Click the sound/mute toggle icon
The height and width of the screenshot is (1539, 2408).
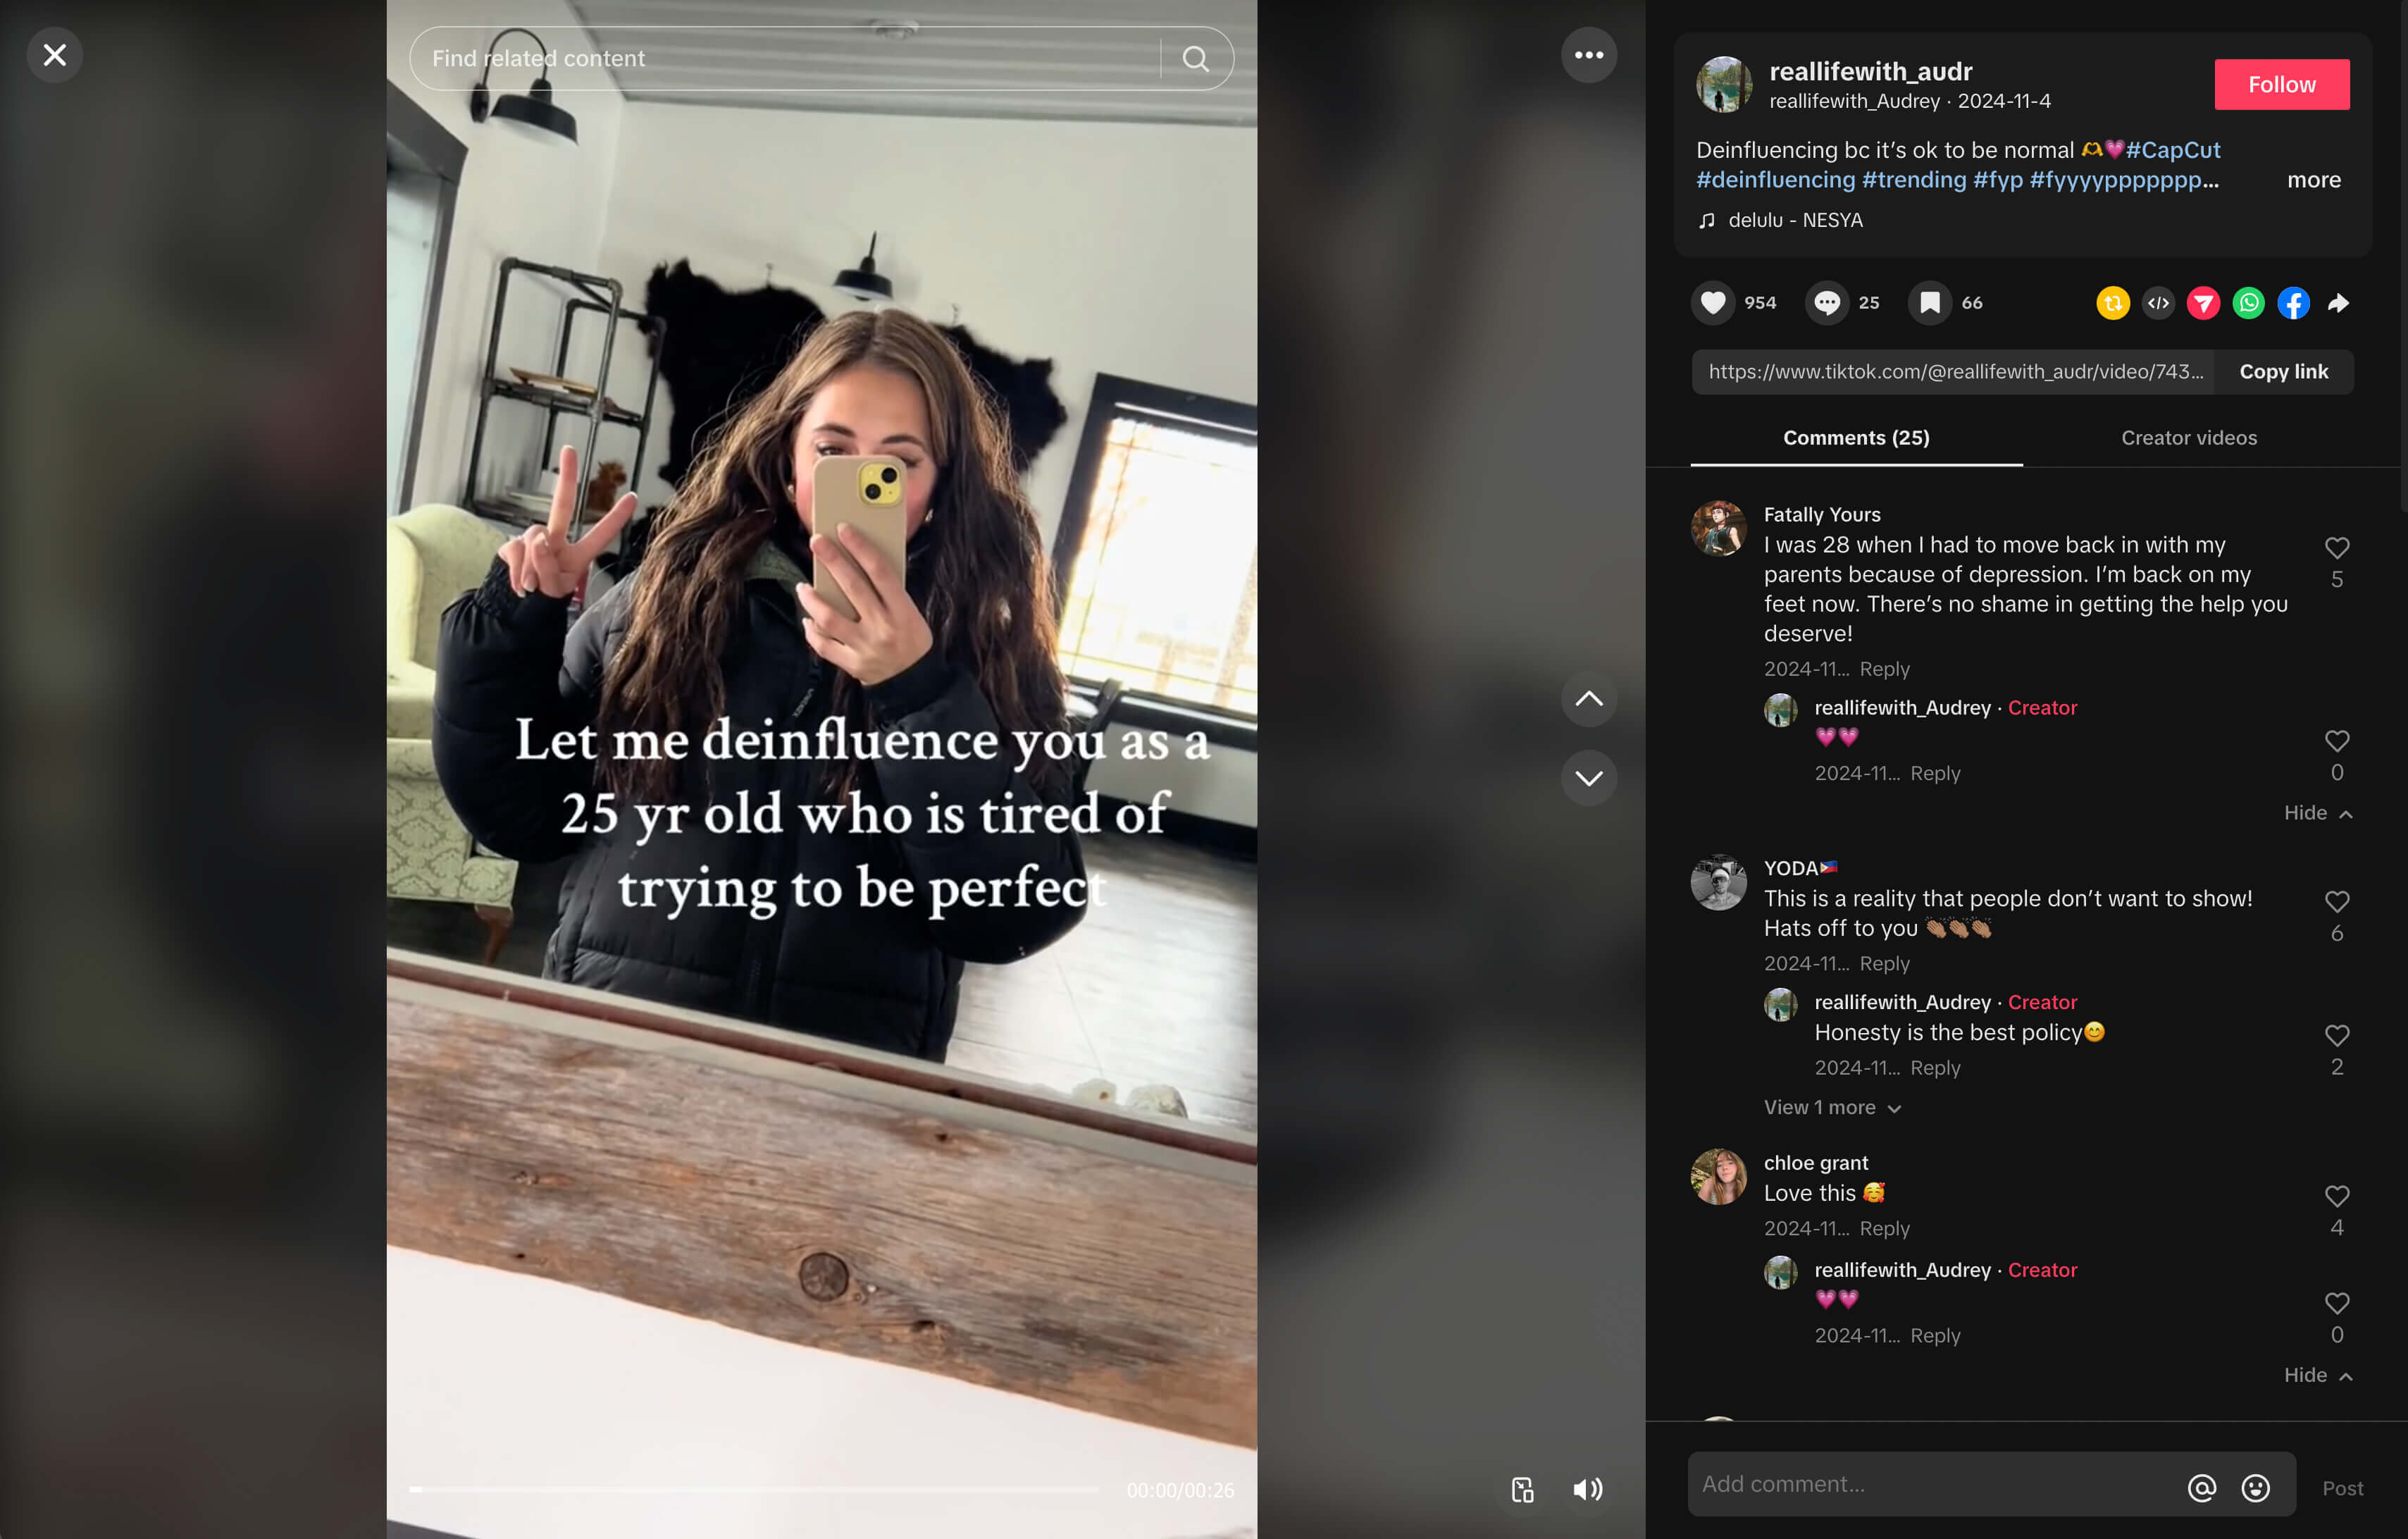tap(1589, 1490)
